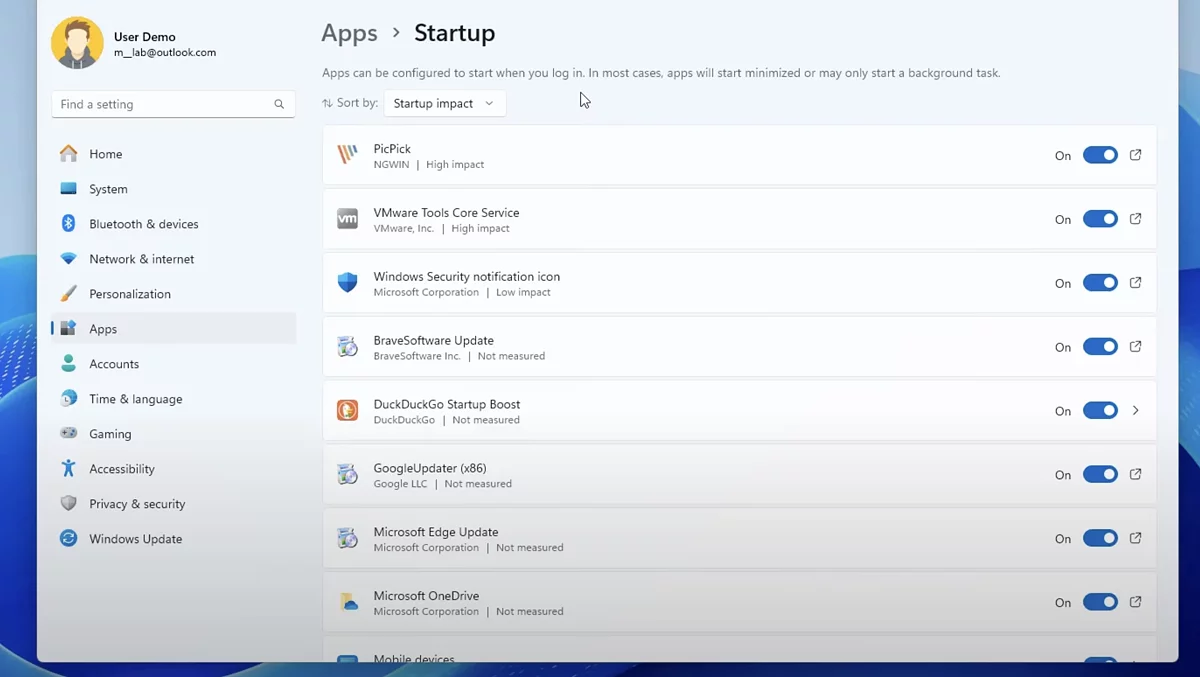Open Microsoft Edge Update external link icon
Image resolution: width=1200 pixels, height=677 pixels.
(x=1135, y=538)
